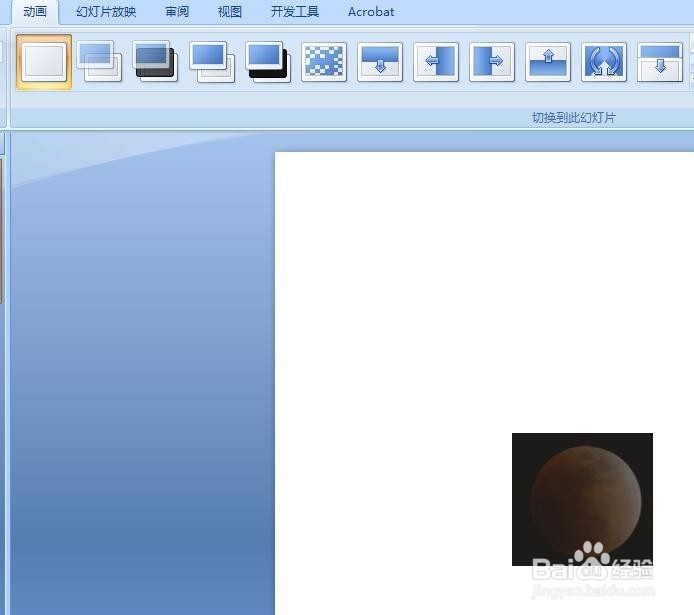694x615 pixels.
Task: Apply the Wipe Right transition
Action: pos(492,62)
